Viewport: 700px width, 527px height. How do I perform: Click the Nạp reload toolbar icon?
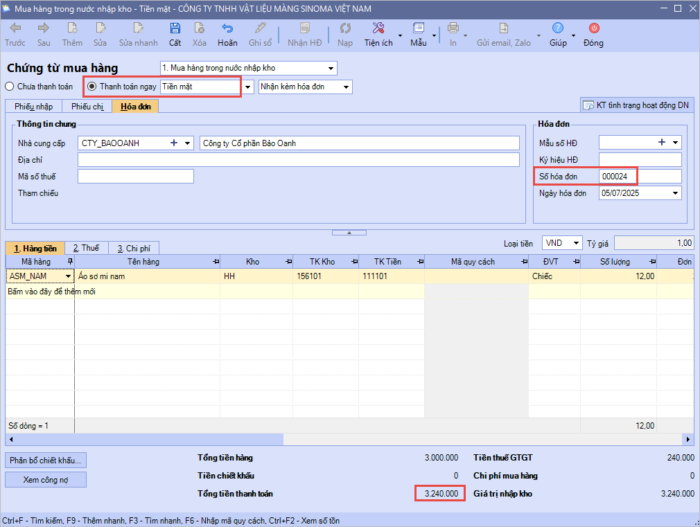click(x=345, y=30)
